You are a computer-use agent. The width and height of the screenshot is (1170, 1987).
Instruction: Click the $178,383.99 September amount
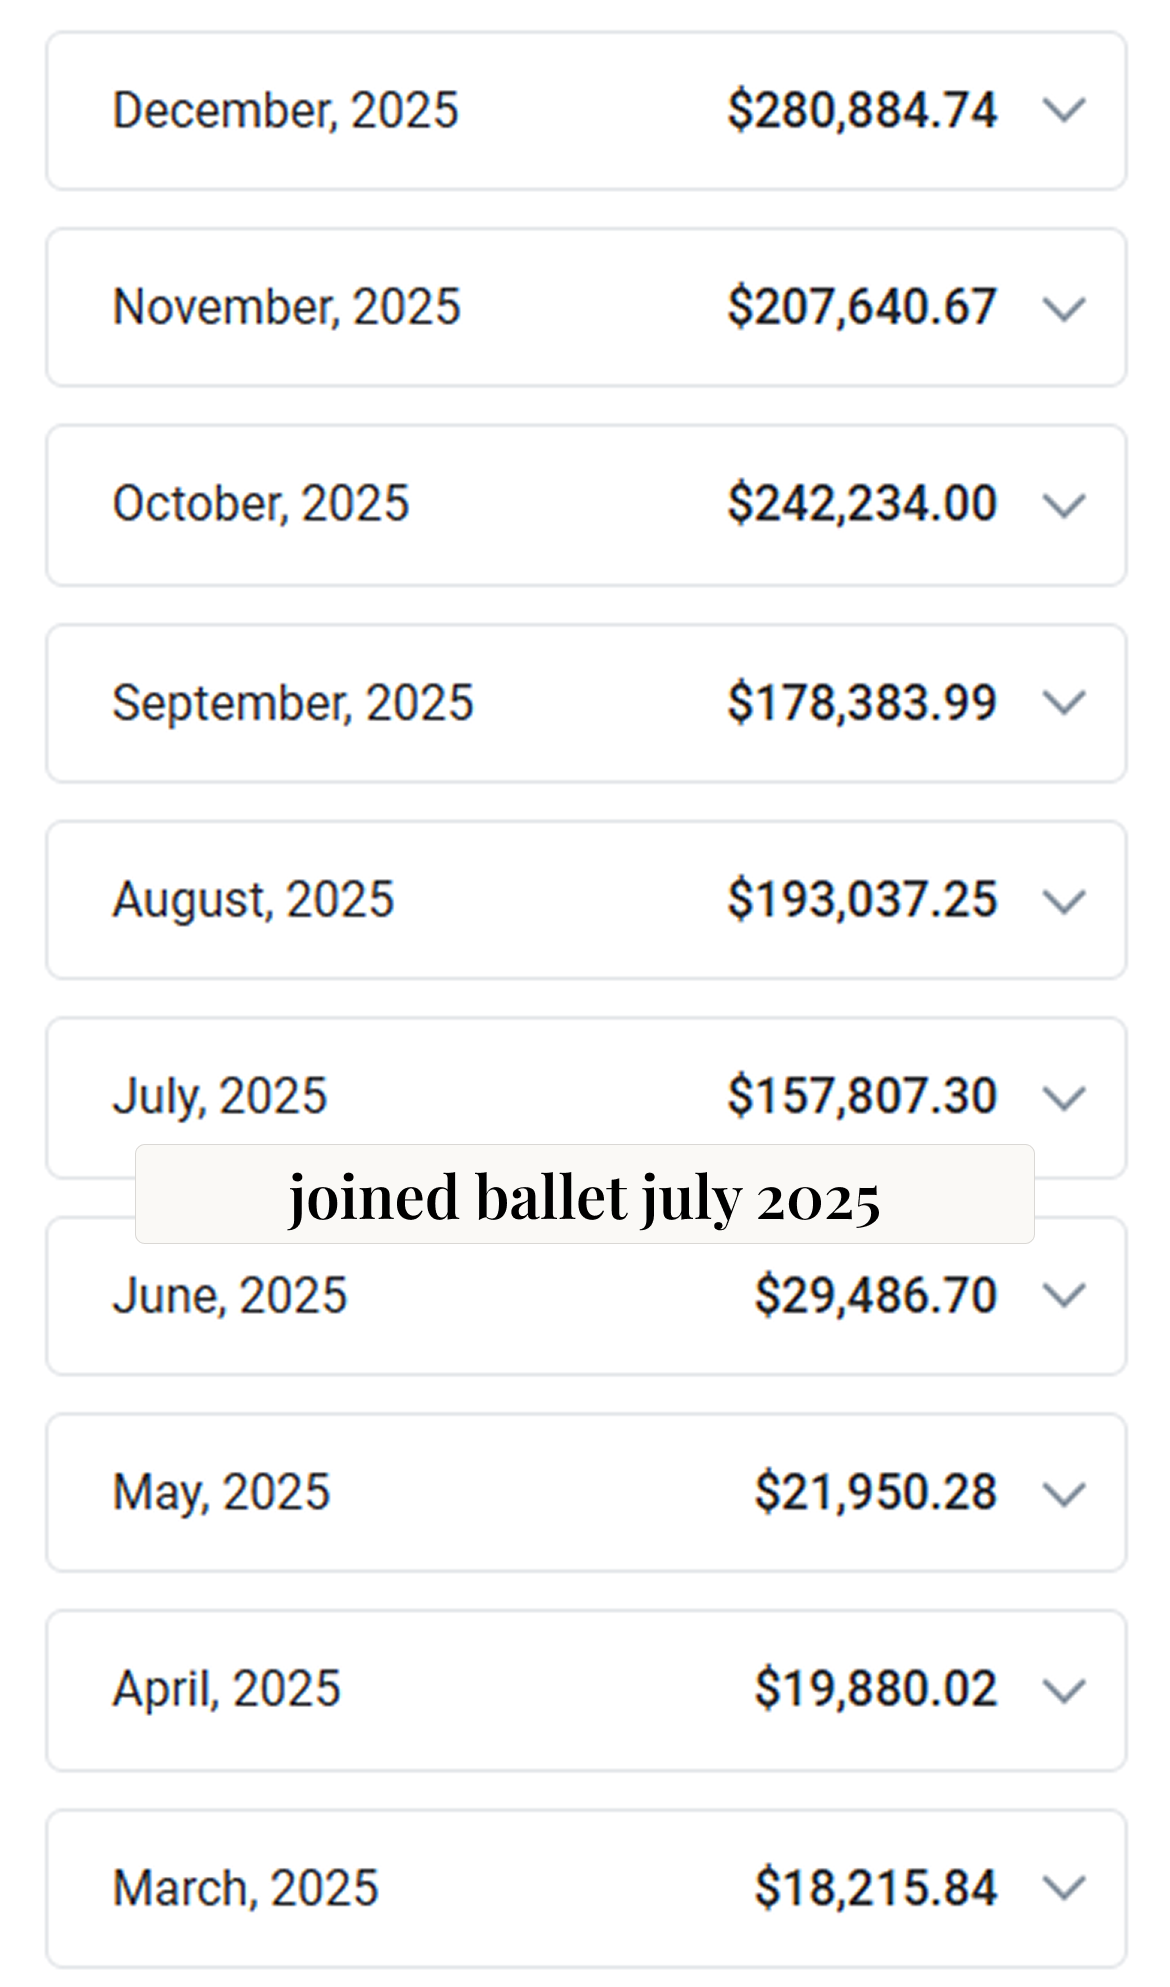(862, 702)
